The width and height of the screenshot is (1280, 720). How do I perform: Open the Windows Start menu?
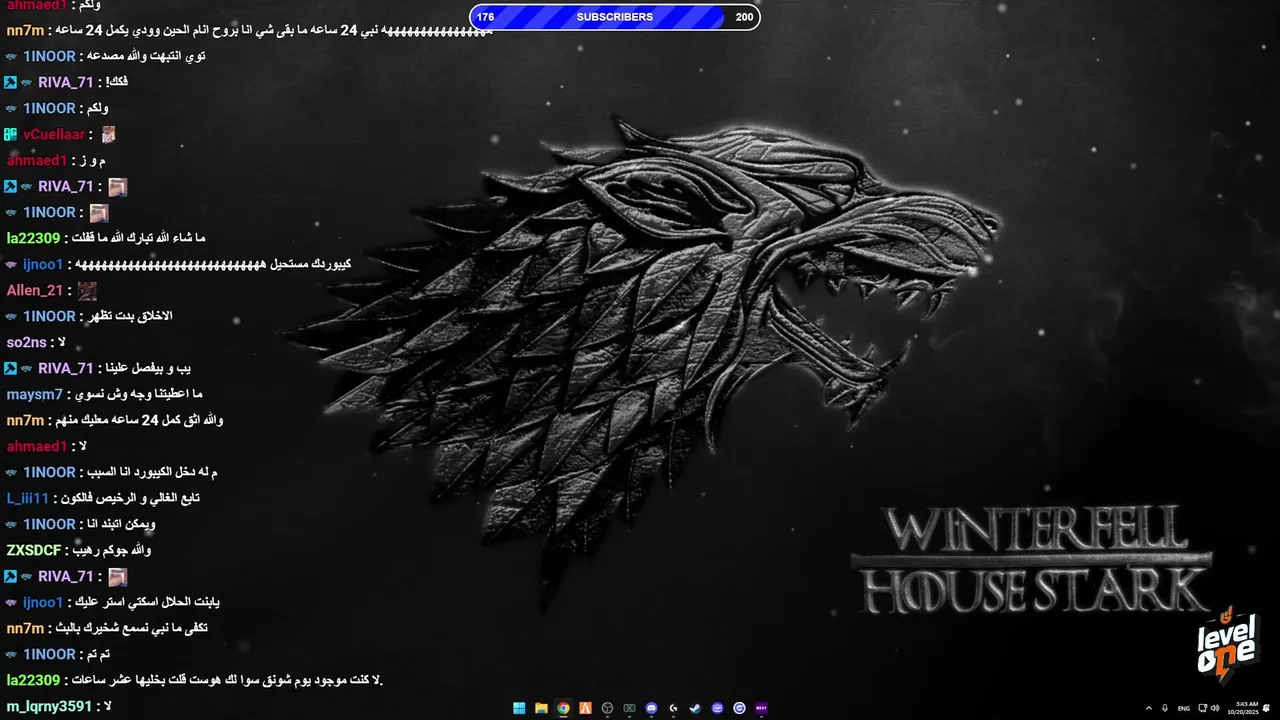tap(519, 708)
